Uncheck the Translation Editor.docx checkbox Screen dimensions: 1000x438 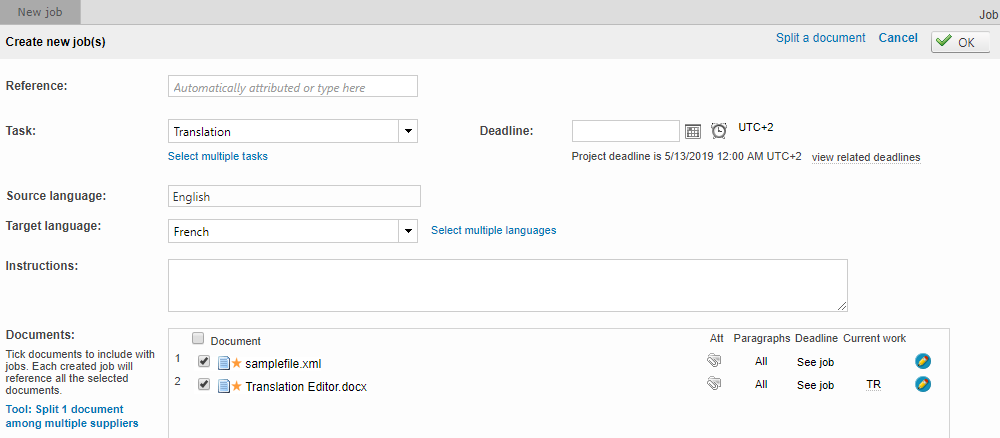(x=204, y=385)
